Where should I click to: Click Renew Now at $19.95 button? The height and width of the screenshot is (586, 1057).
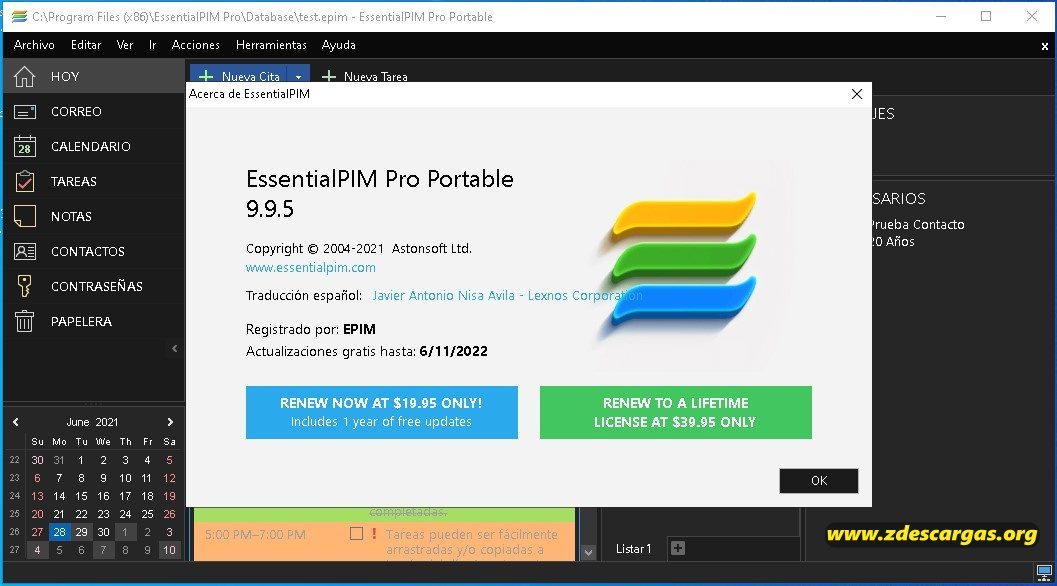(382, 412)
